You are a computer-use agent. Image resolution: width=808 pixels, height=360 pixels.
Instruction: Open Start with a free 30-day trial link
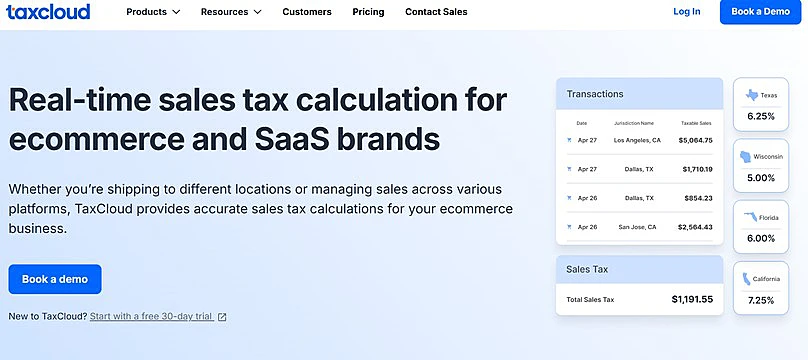[152, 316]
